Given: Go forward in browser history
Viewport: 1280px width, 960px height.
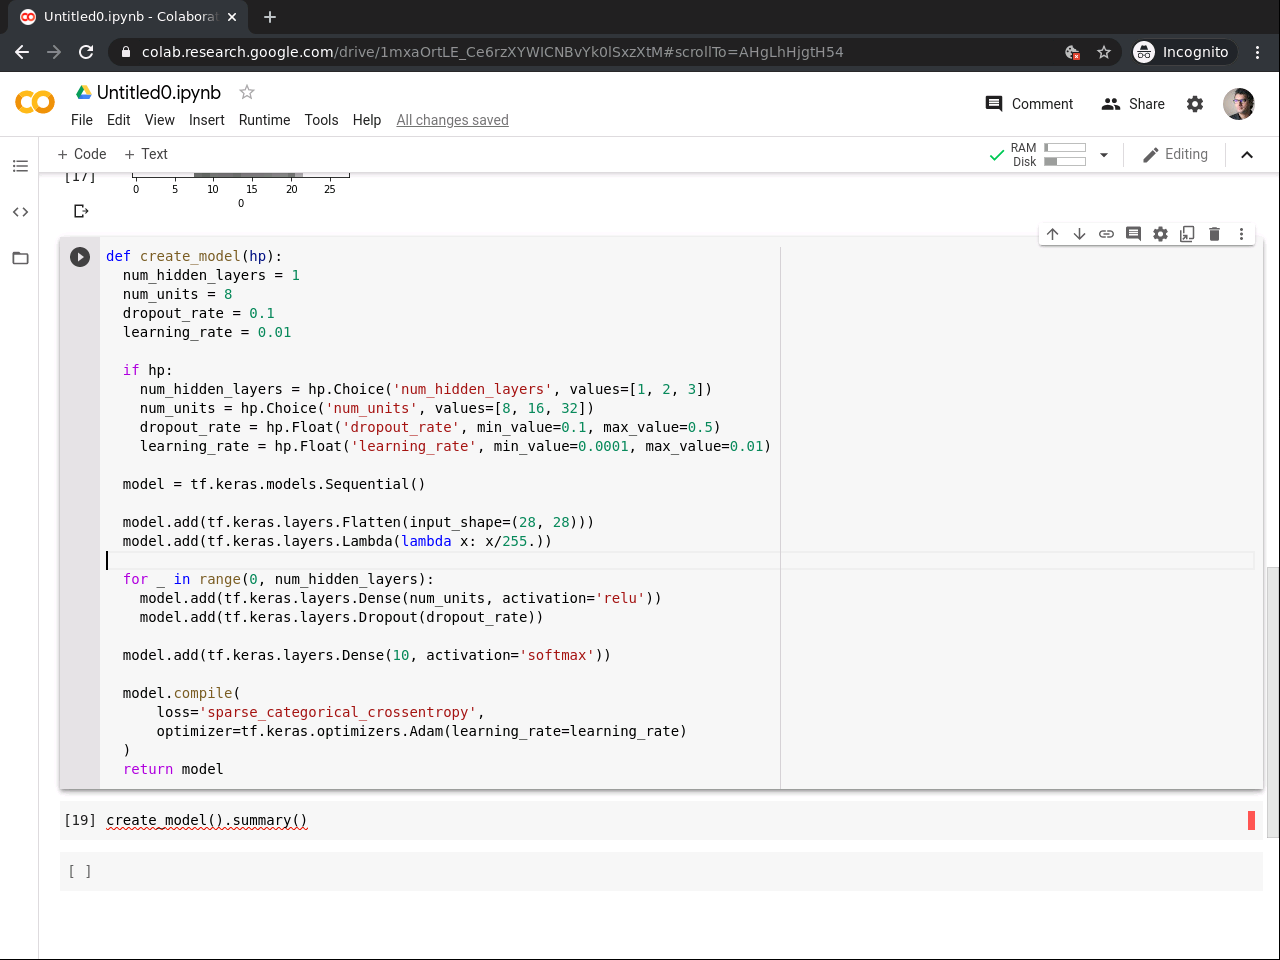Looking at the screenshot, I should [54, 52].
